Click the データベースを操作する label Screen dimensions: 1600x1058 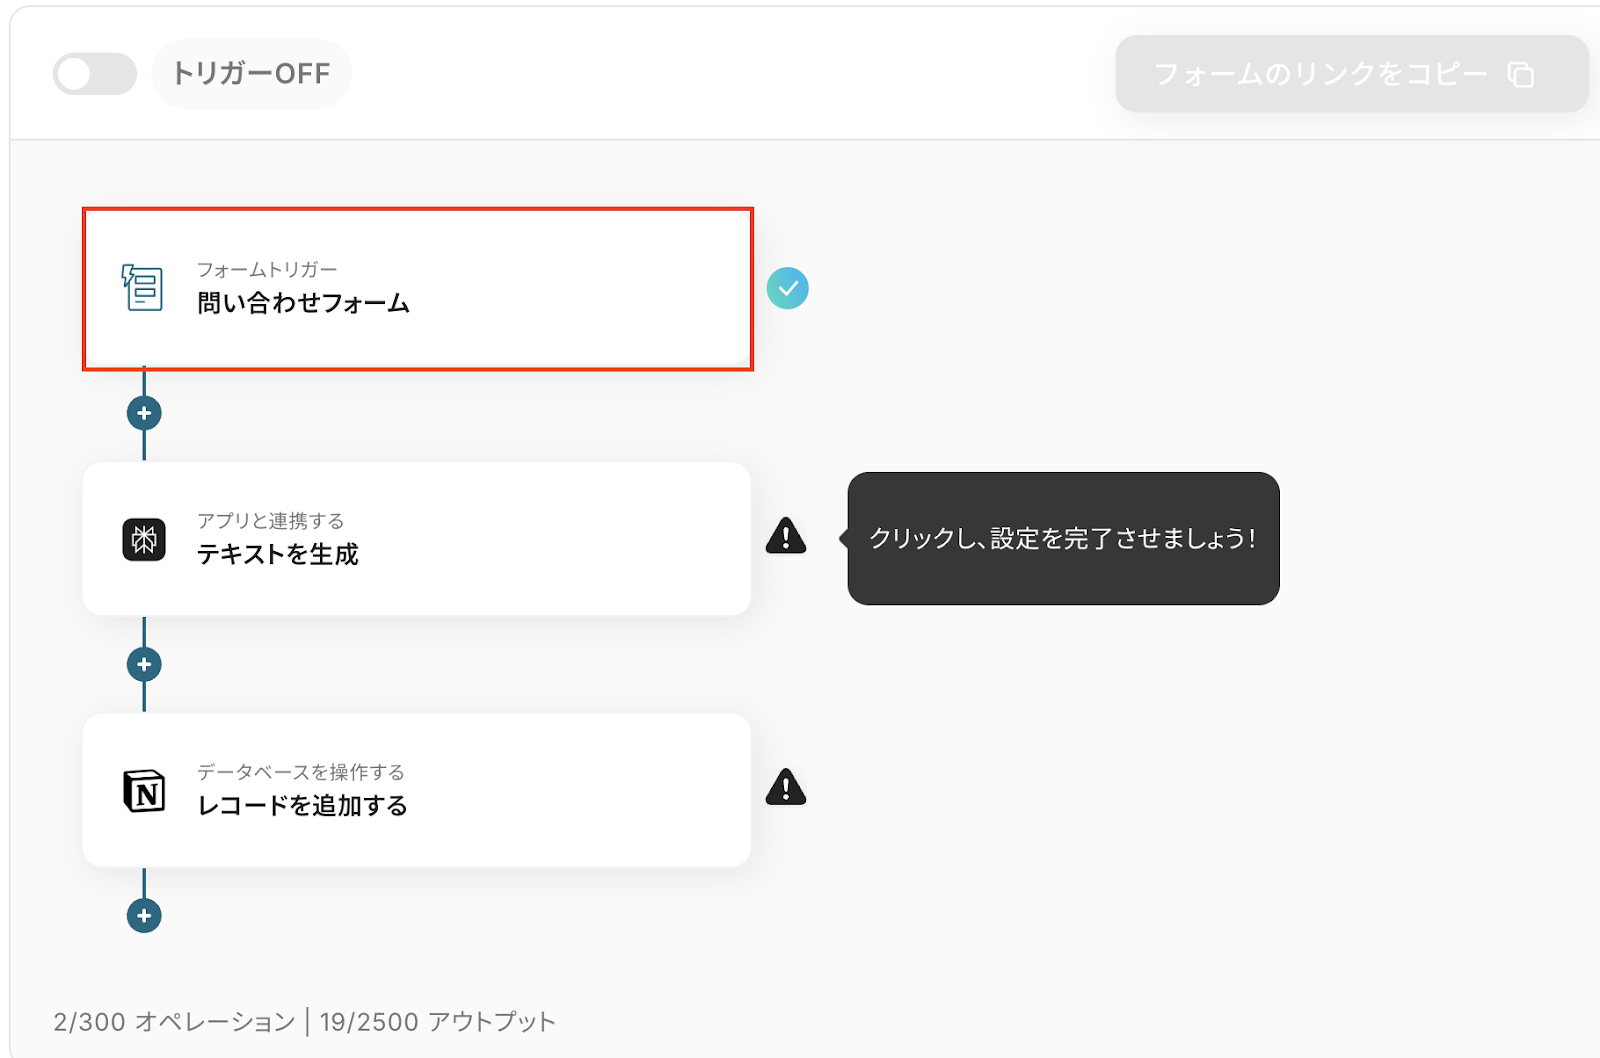300,772
